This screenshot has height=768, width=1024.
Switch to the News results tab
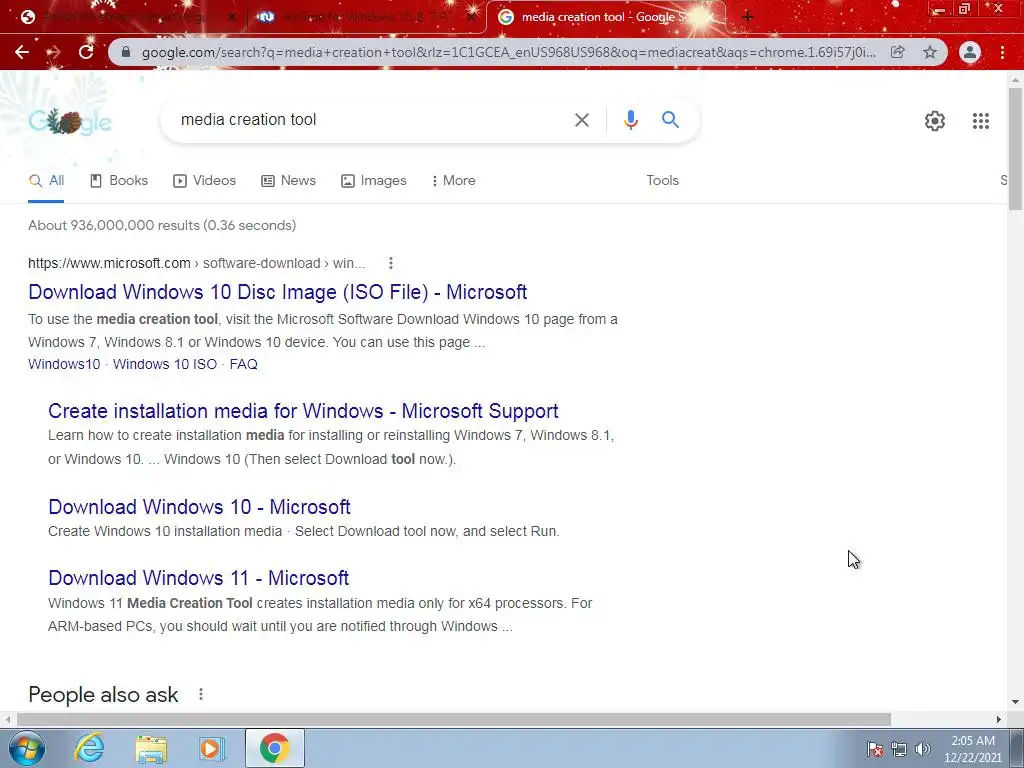(x=289, y=181)
